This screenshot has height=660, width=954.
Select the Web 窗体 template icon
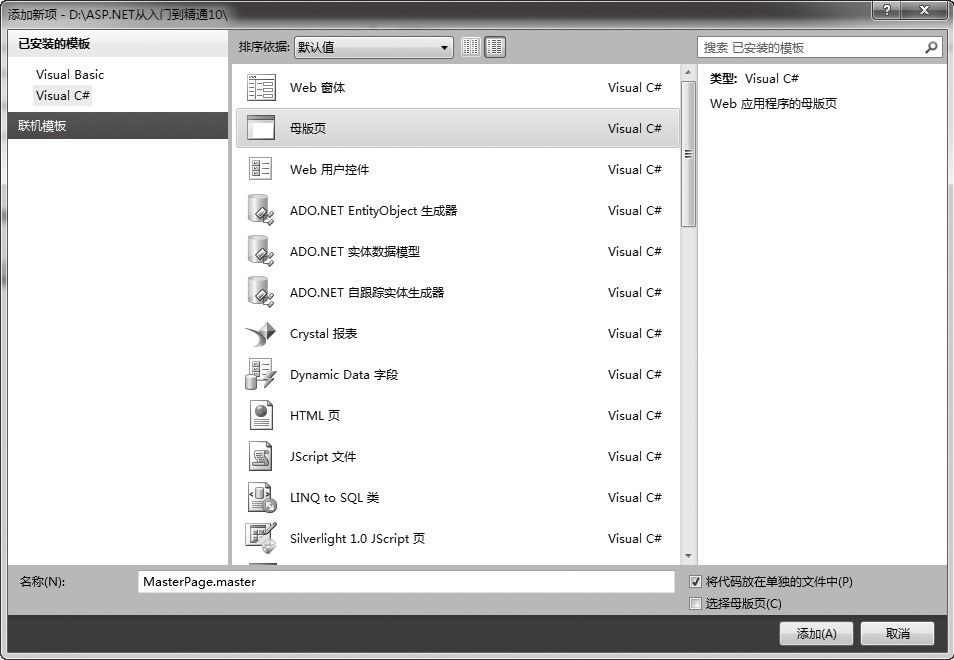point(261,88)
